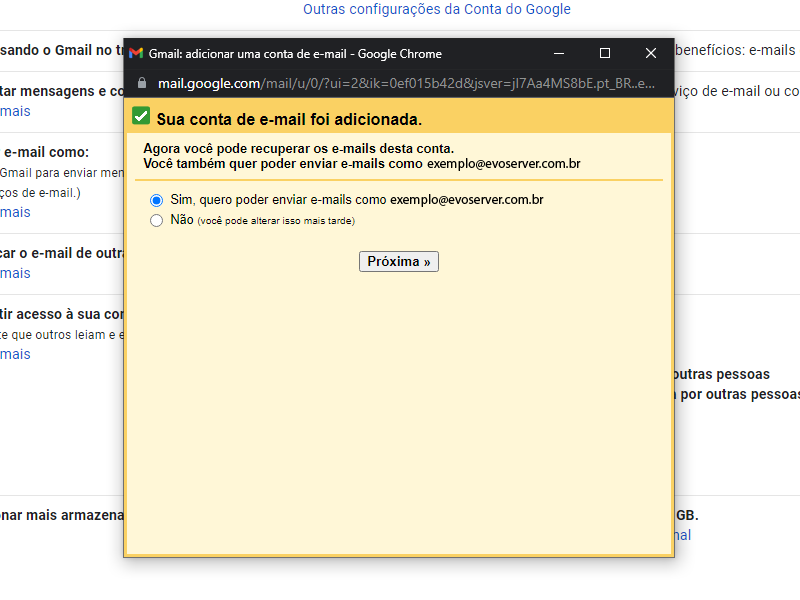This screenshot has height=600, width=800.
Task: Choose the 'Não' radio option
Action: 156,220
